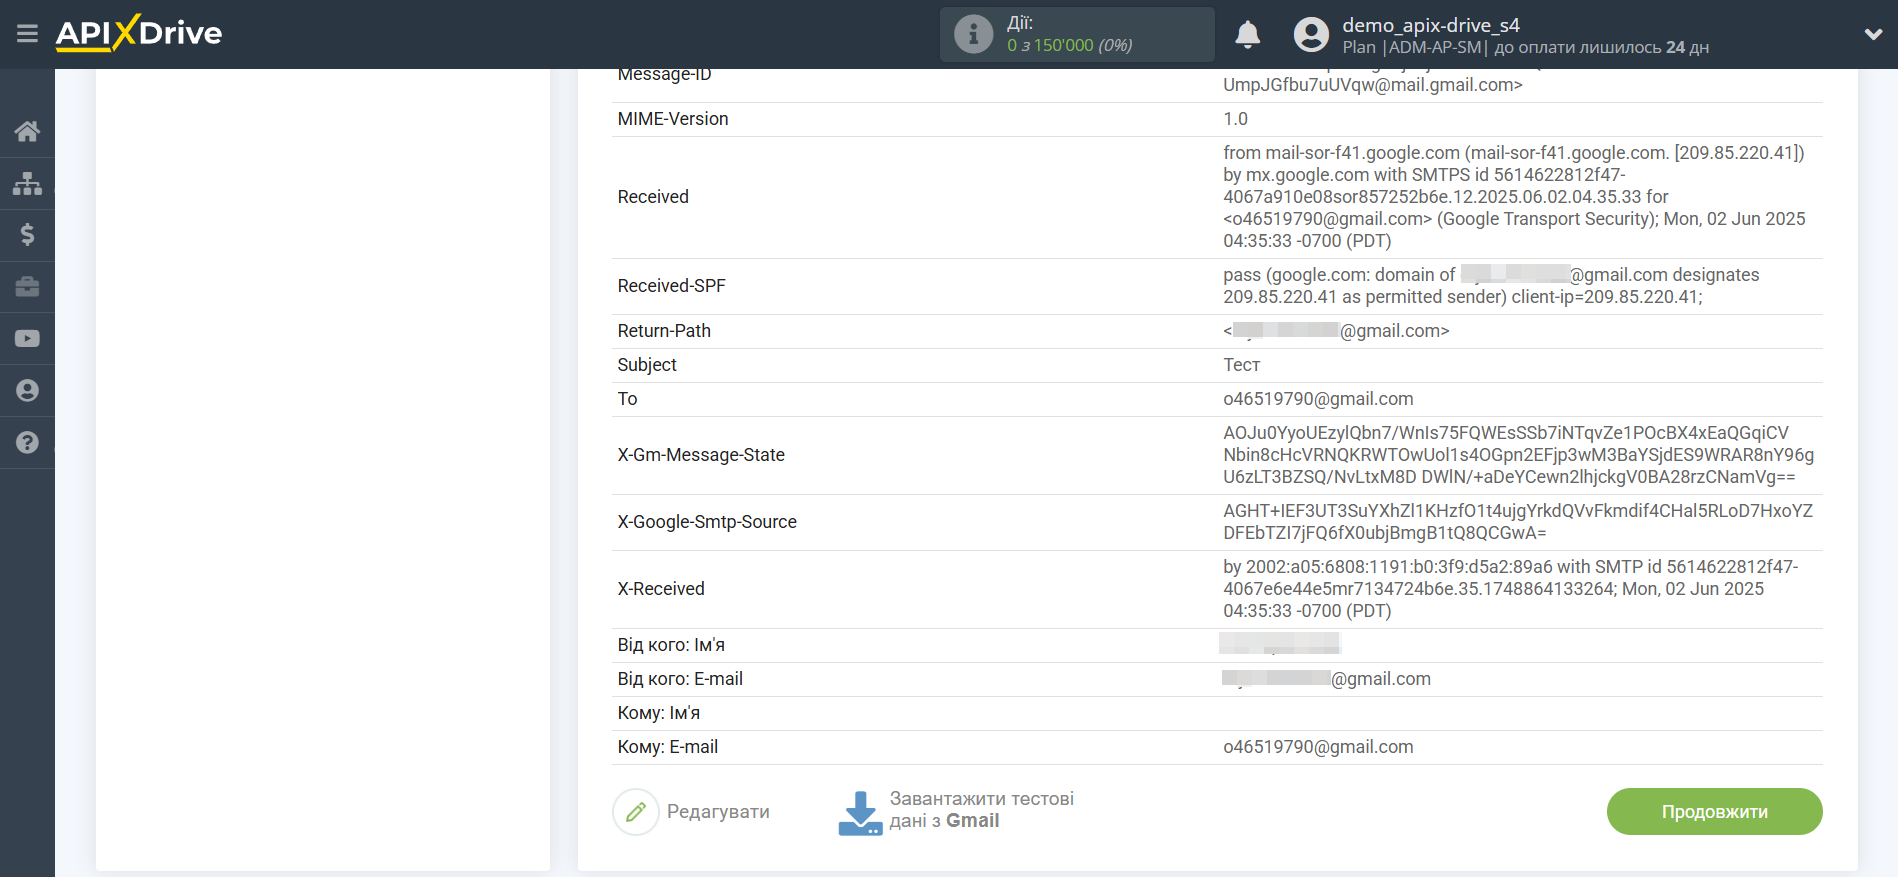
Task: Click the info icon in actions counter
Action: (x=973, y=35)
